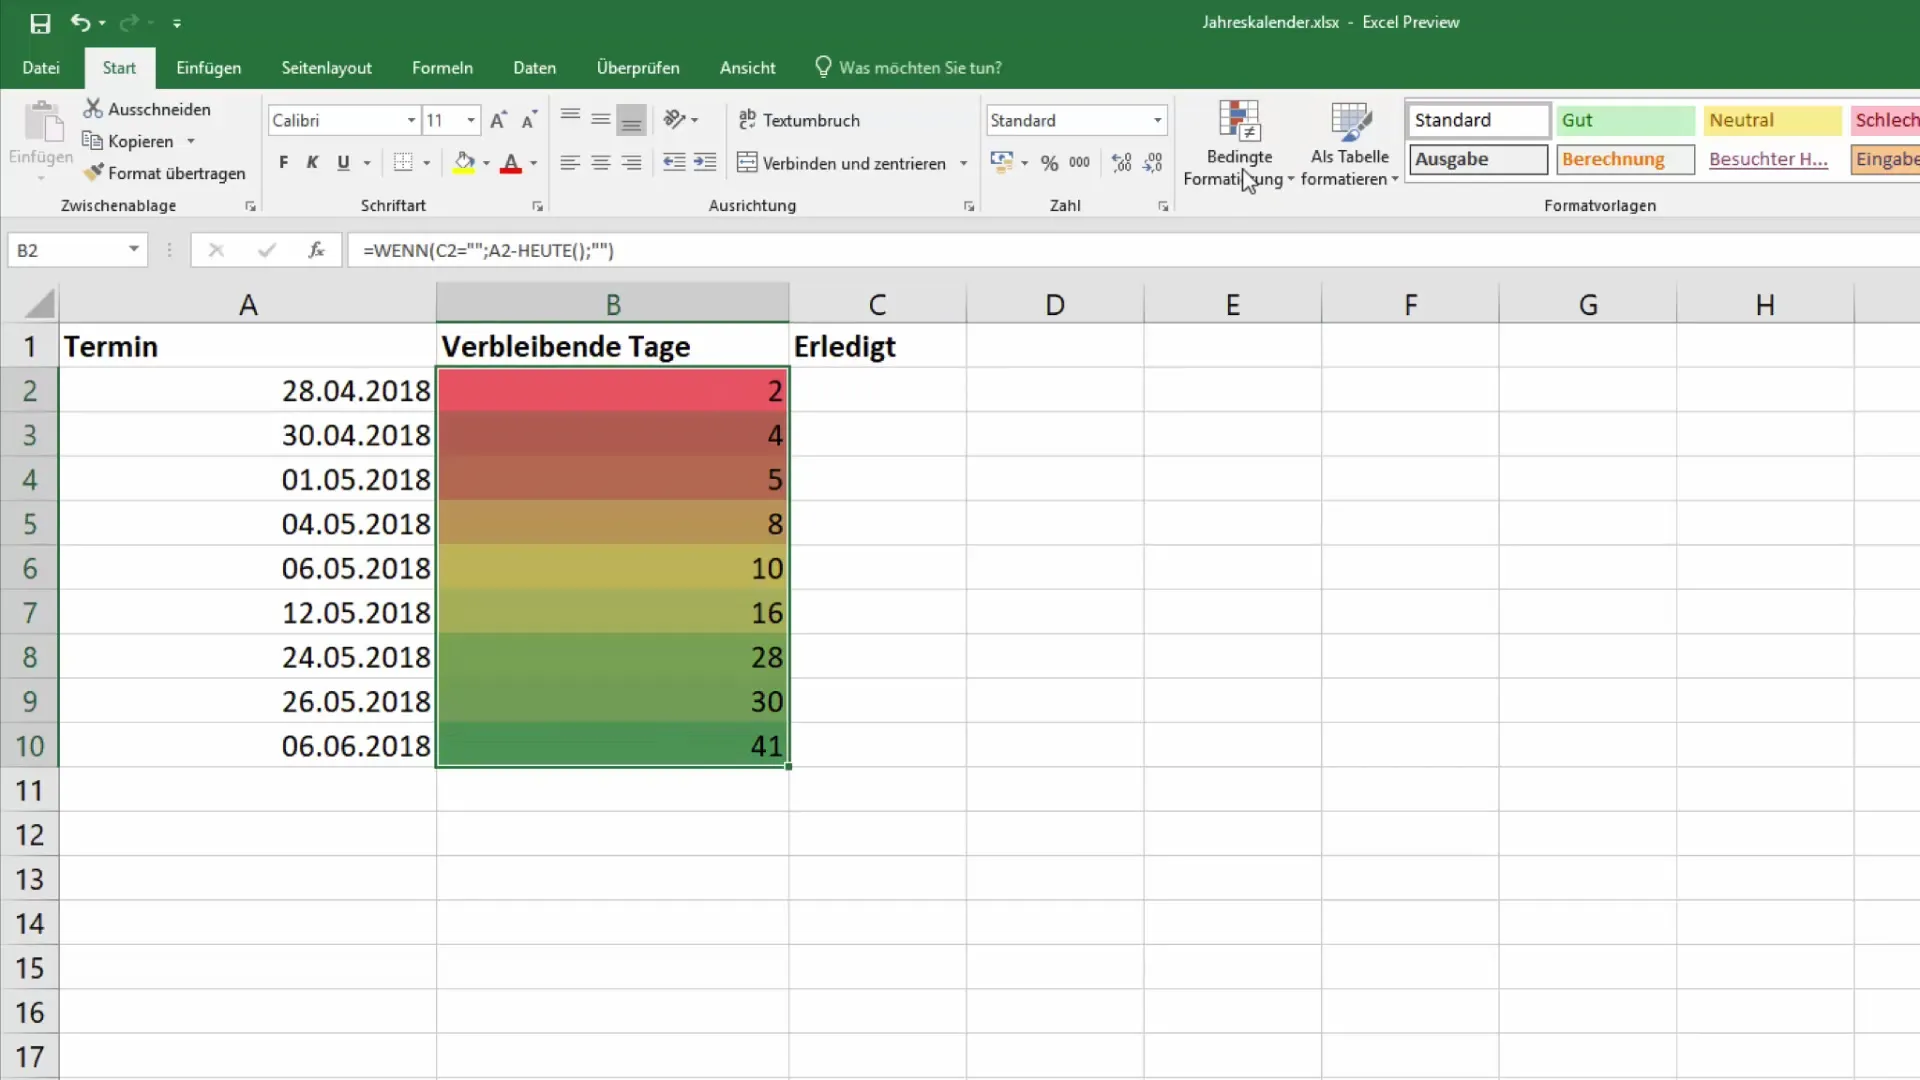Open the font size 11 dropdown
The image size is (1920, 1080).
(471, 120)
